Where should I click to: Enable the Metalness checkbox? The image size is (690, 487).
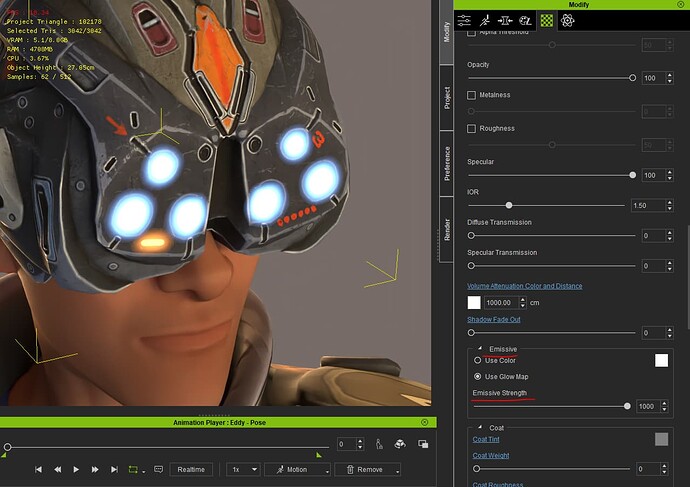click(x=471, y=95)
